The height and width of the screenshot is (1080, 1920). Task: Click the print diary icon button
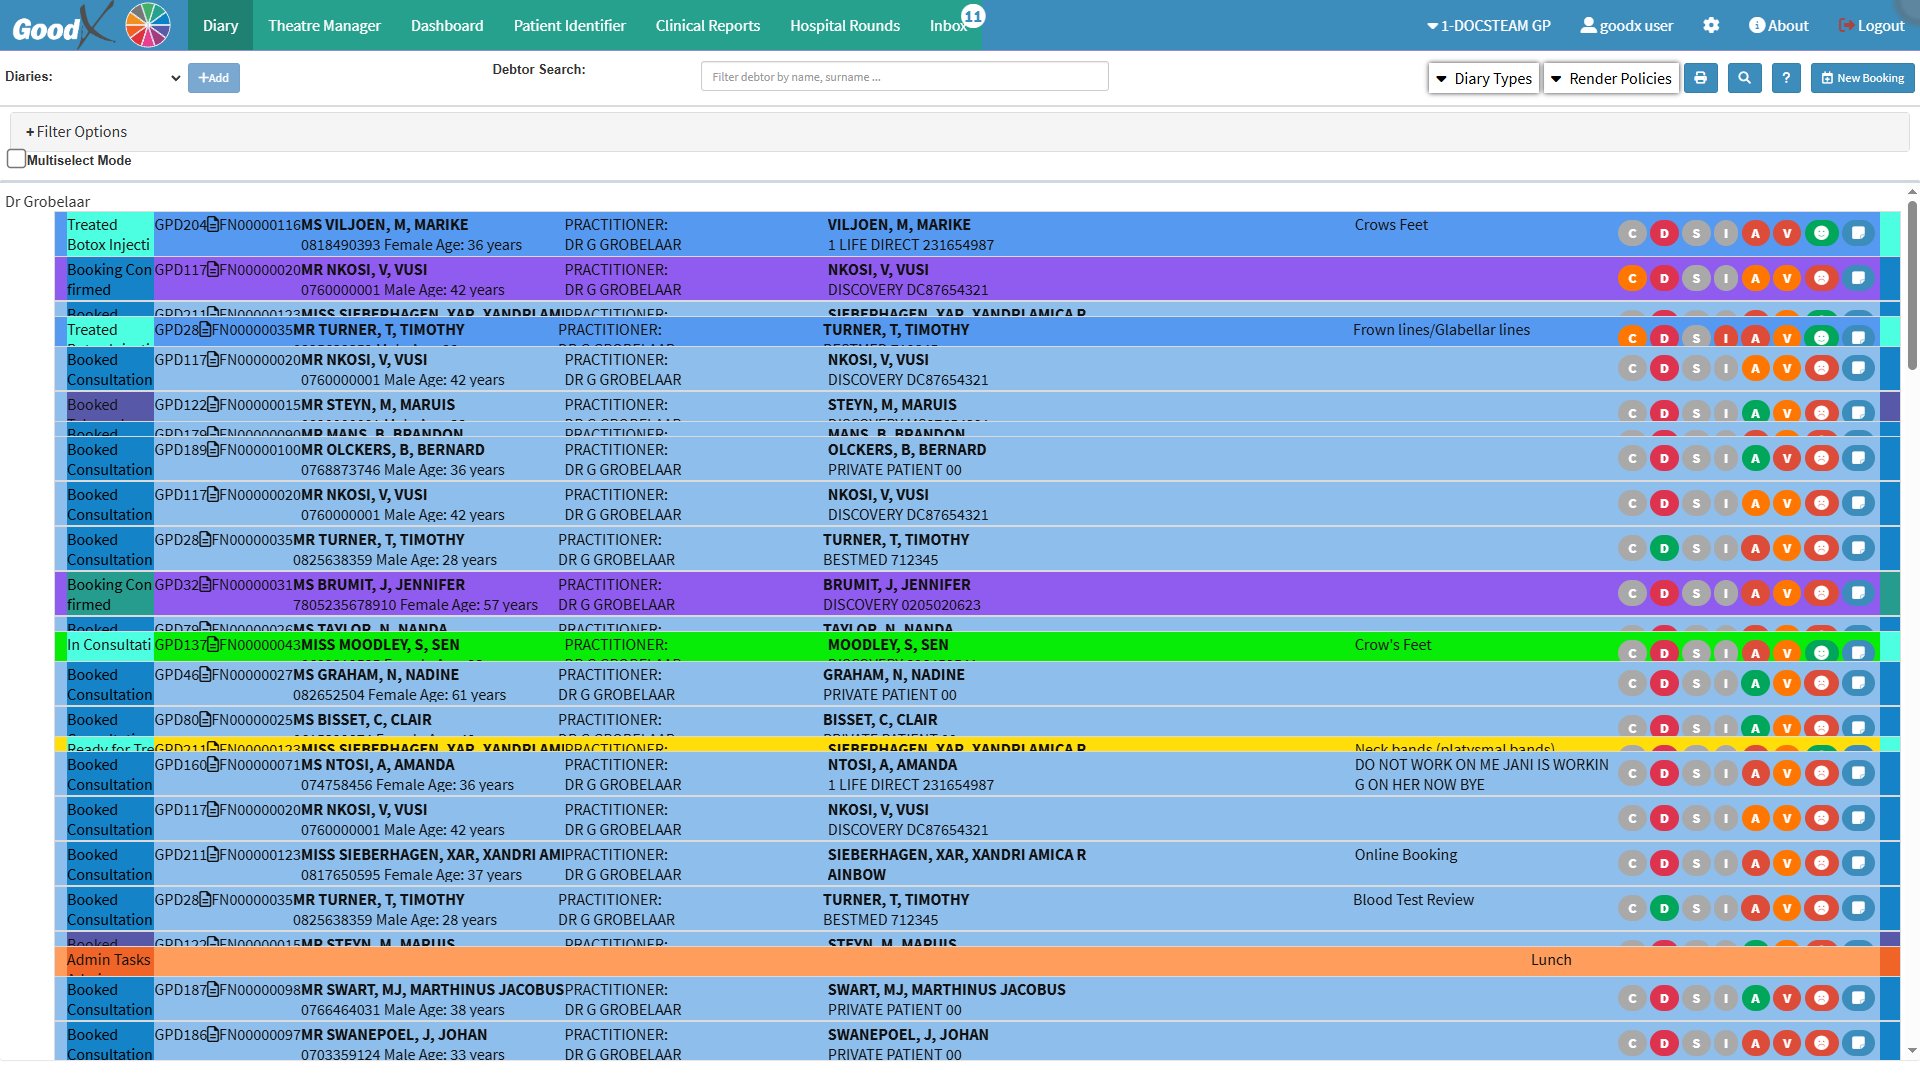pyautogui.click(x=1700, y=78)
